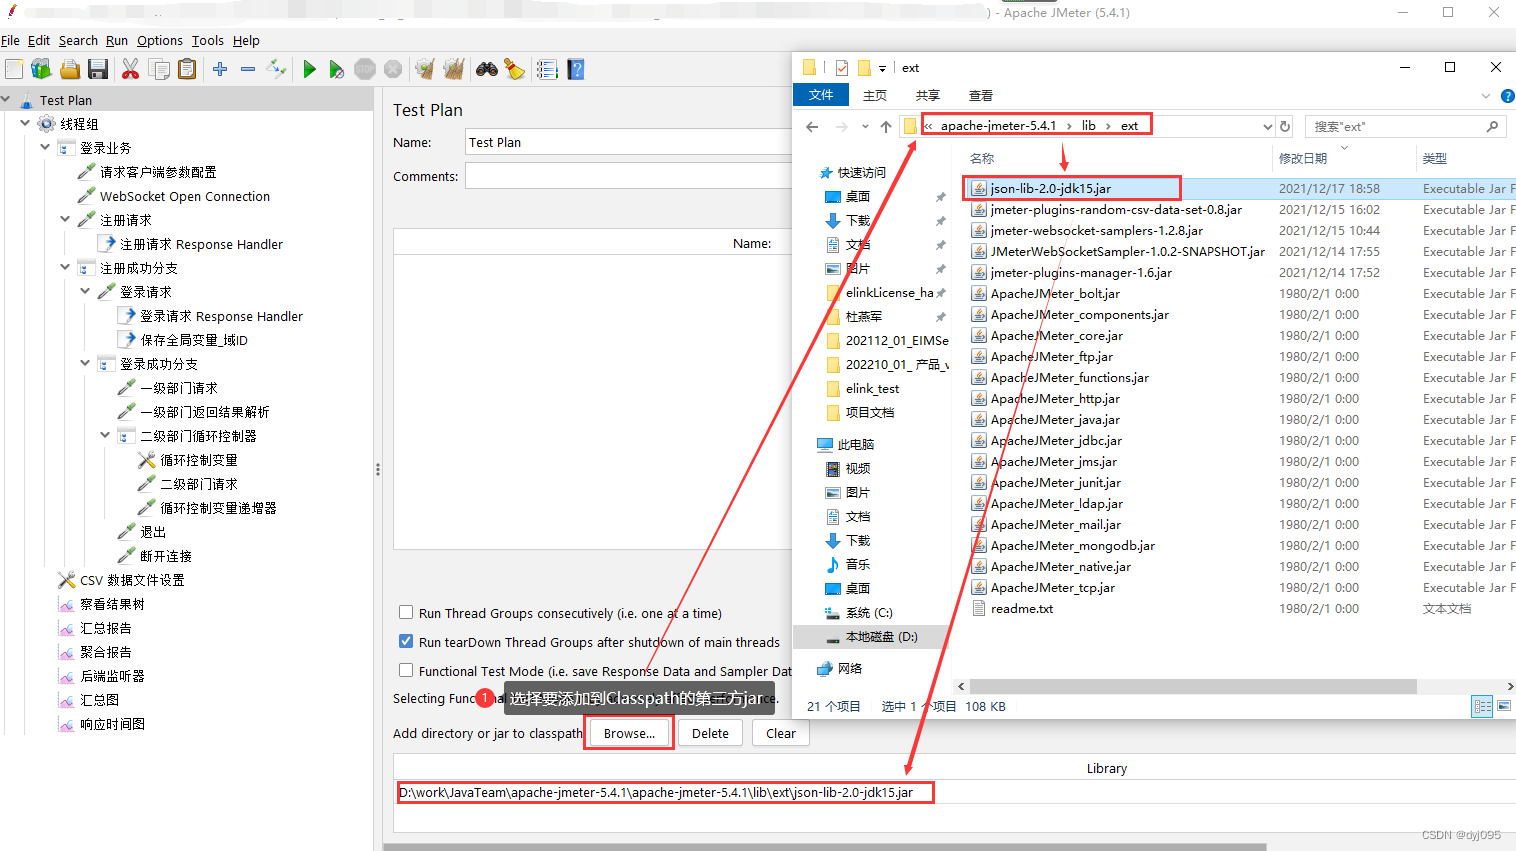Open the Edit menu

point(39,41)
